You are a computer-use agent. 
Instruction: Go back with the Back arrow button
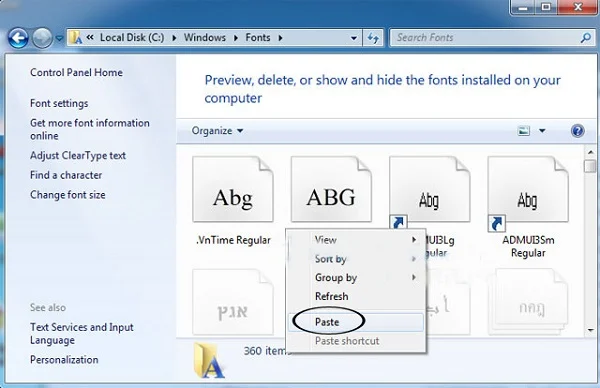[18, 38]
